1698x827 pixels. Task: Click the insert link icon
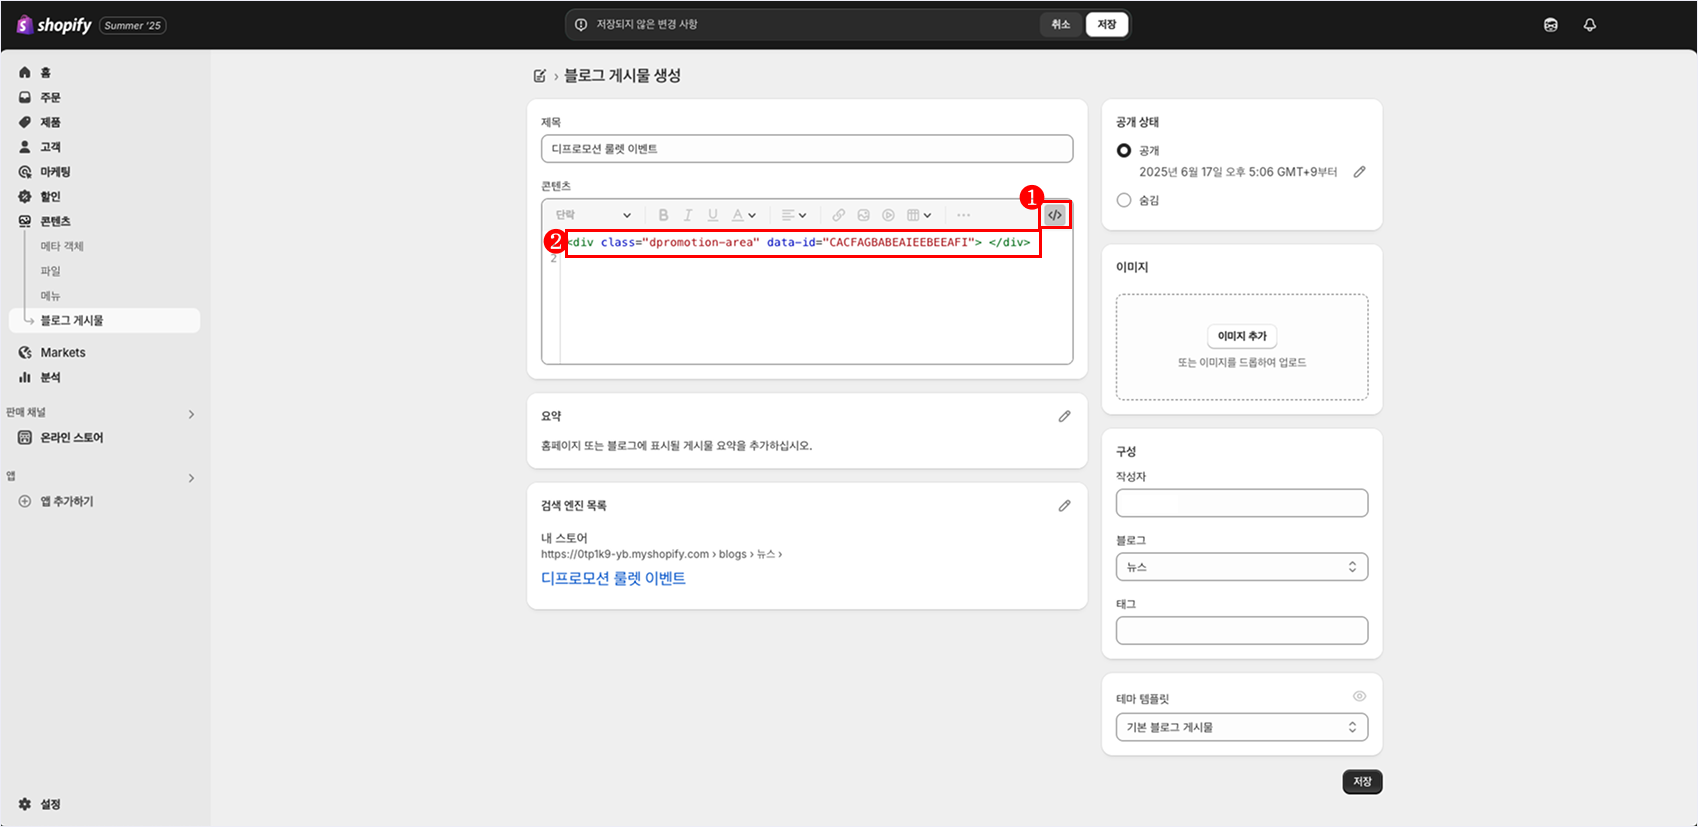tap(838, 215)
